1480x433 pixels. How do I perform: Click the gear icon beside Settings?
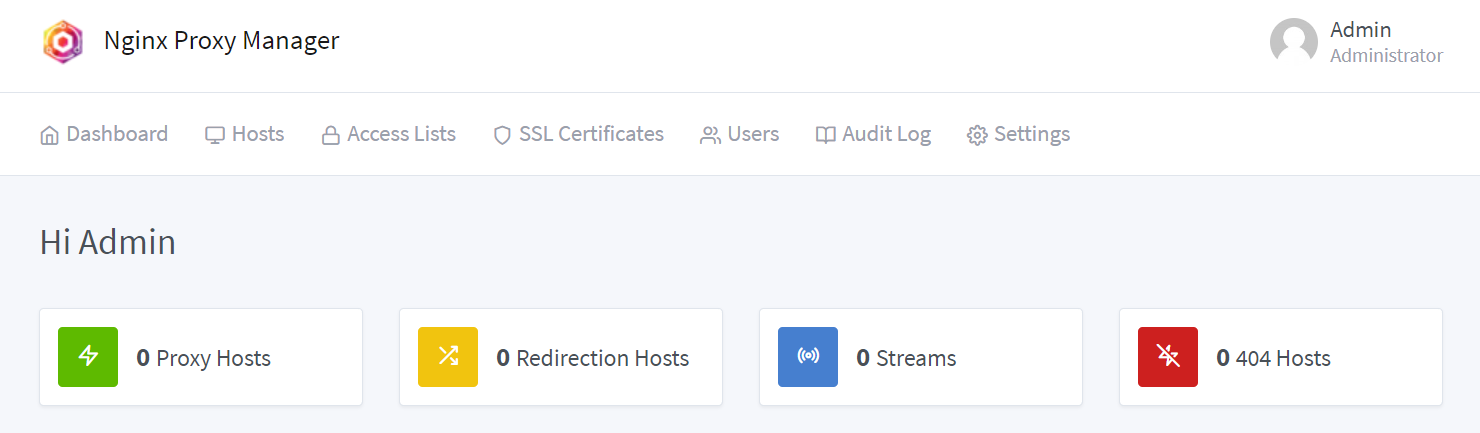pyautogui.click(x=977, y=135)
